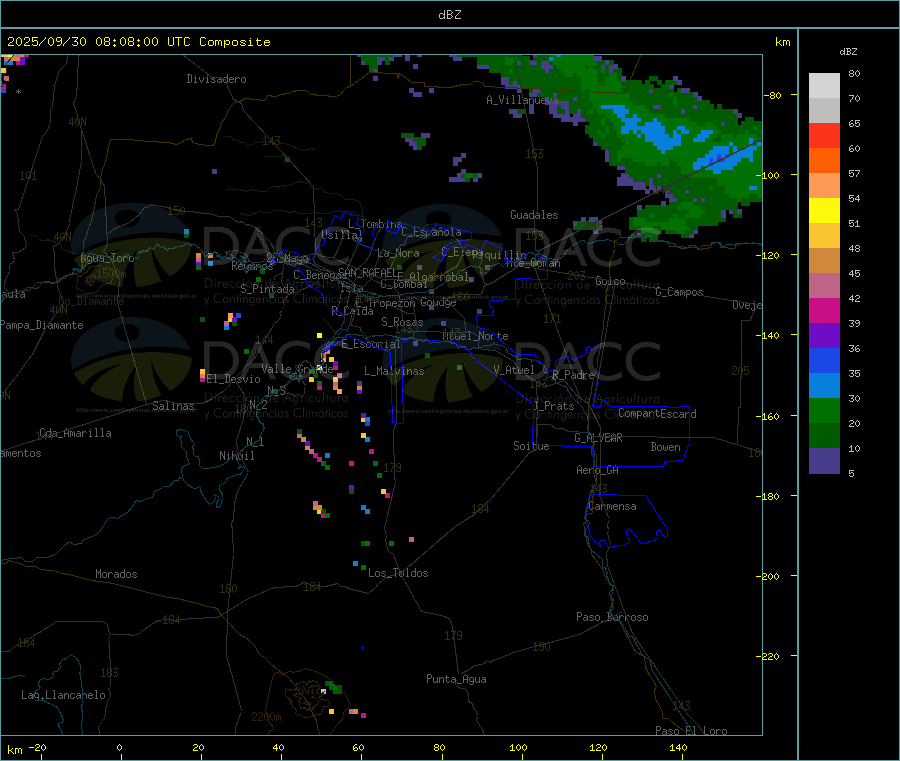Click the Aero_GA label
The width and height of the screenshot is (900, 761).
[x=597, y=470]
